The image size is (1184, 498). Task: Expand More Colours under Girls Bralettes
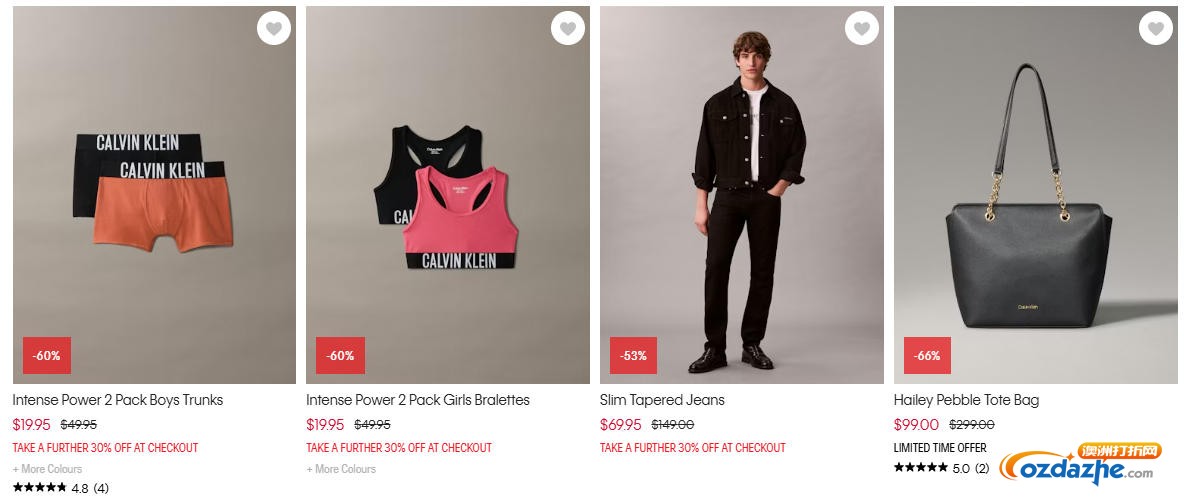(341, 469)
